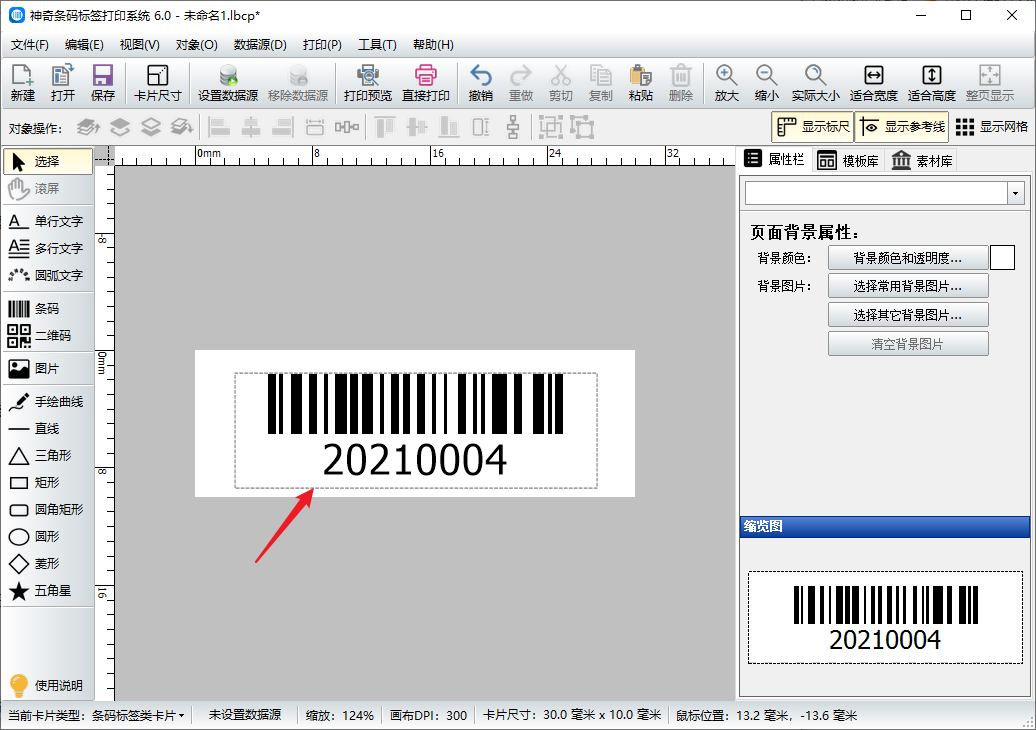
Task: Save the label with 保存 icon
Action: click(x=102, y=83)
